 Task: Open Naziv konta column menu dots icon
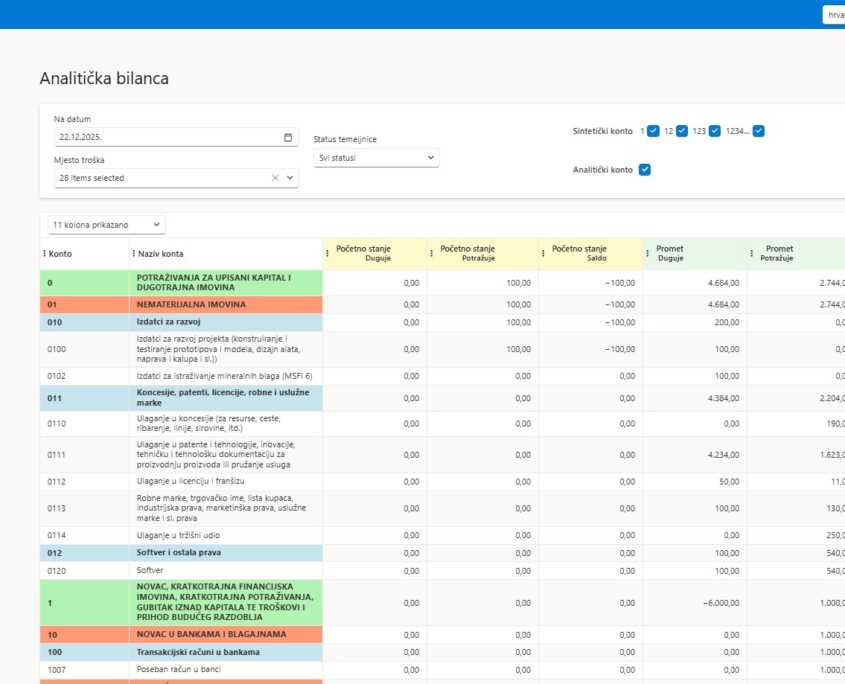[x=133, y=254]
